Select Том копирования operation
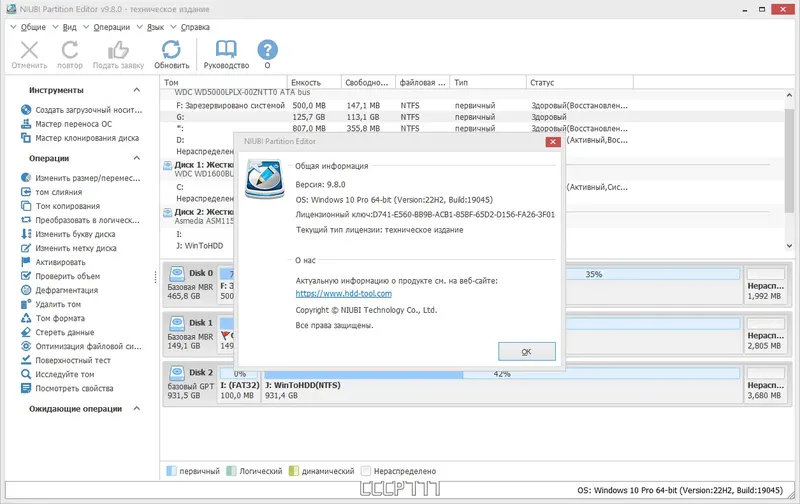800x504 pixels. click(60, 206)
